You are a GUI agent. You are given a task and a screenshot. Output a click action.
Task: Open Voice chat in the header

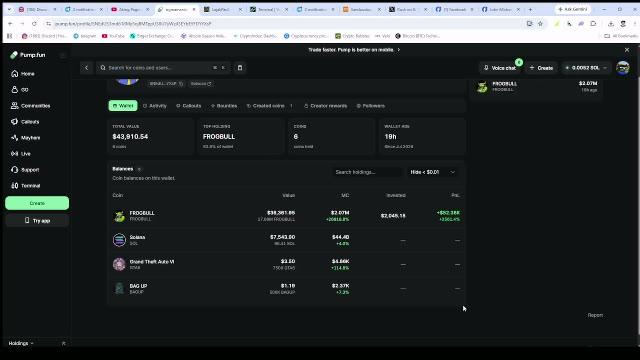(x=500, y=68)
